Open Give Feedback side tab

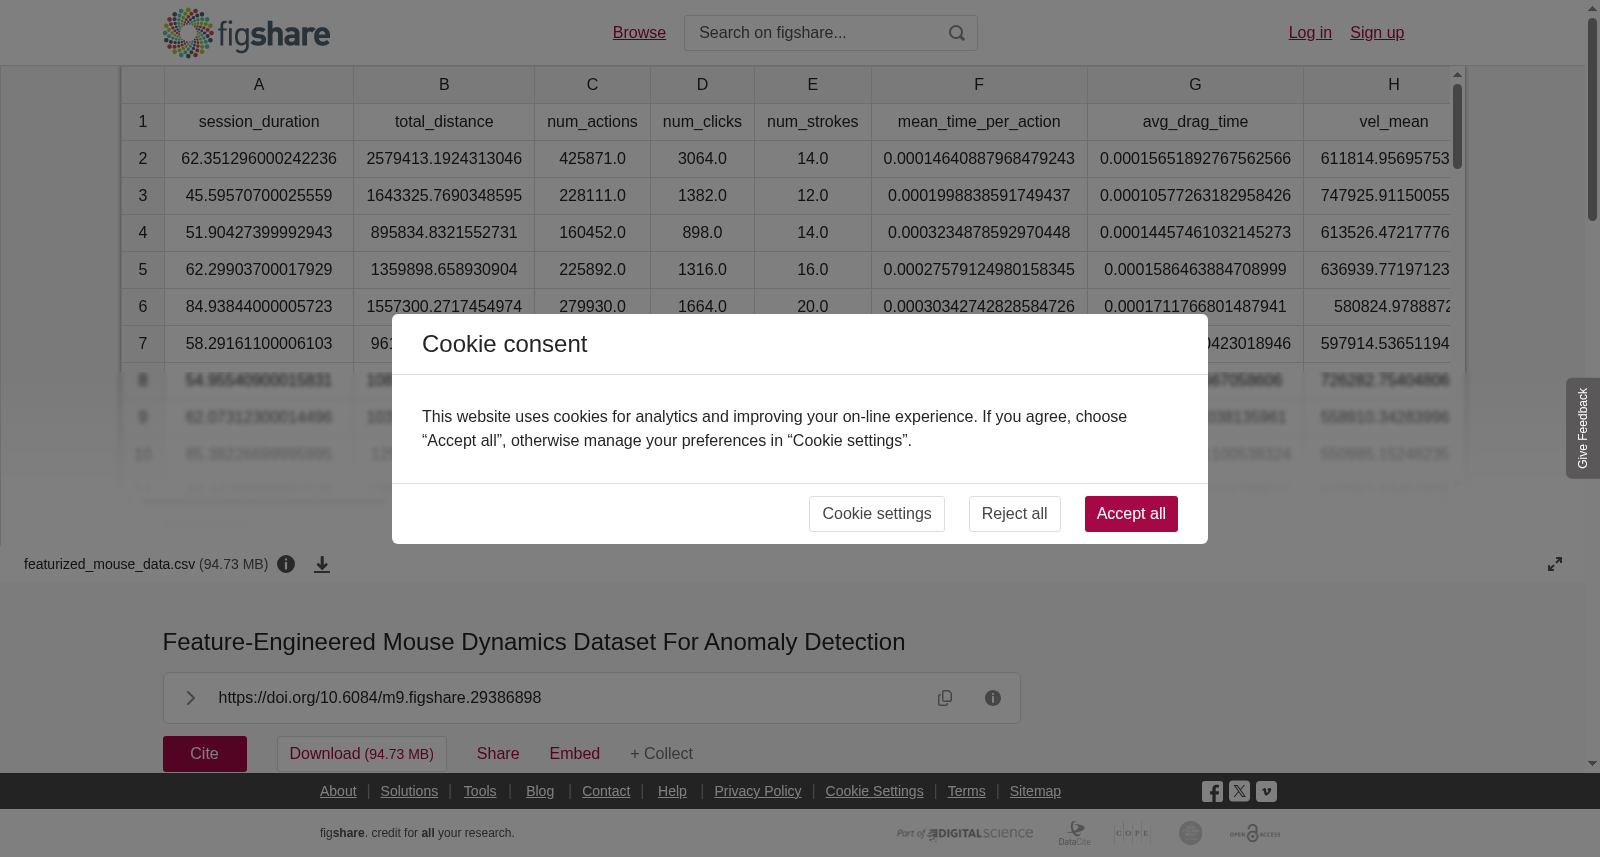1583,428
